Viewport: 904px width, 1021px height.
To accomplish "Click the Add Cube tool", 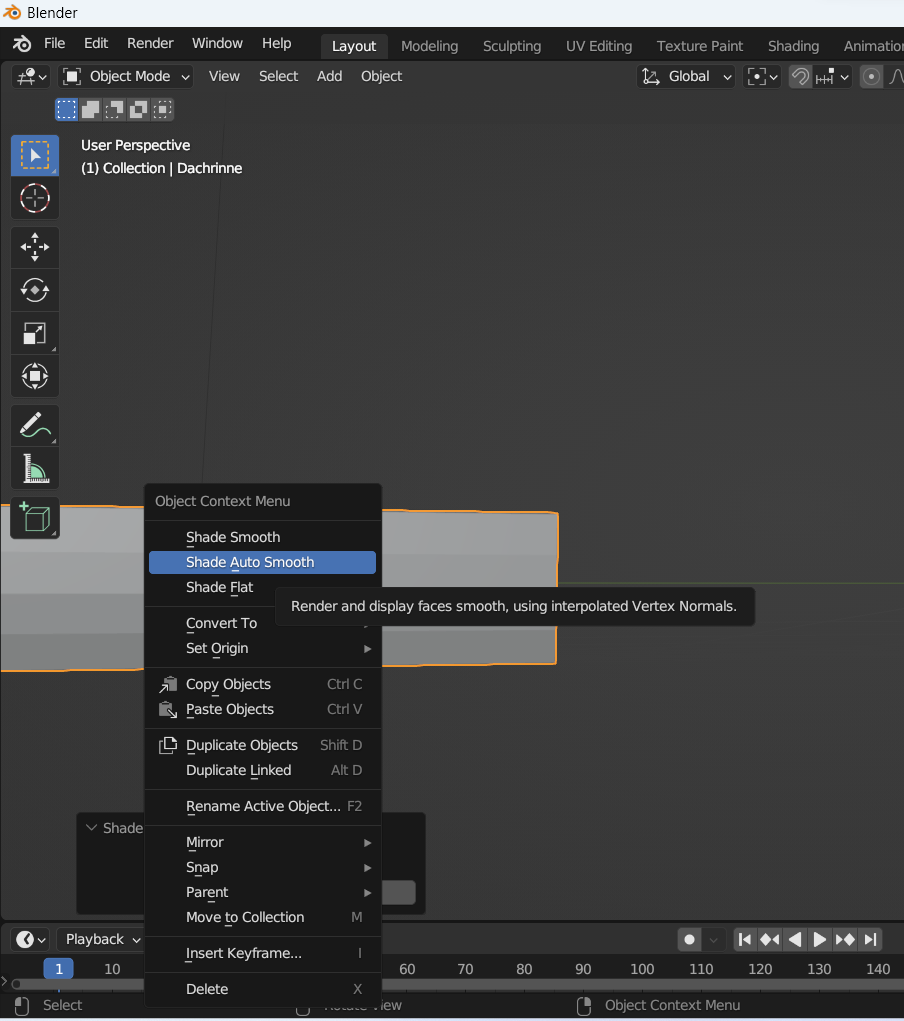I will [x=35, y=518].
